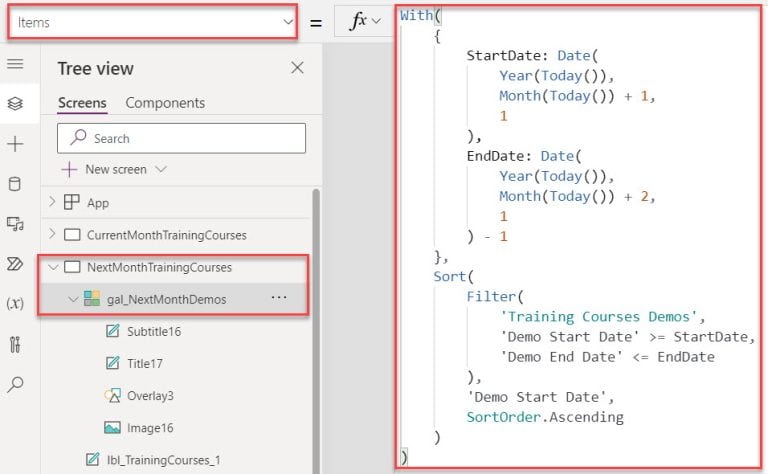Open the Power Automate icon
The width and height of the screenshot is (768, 474).
(15, 264)
